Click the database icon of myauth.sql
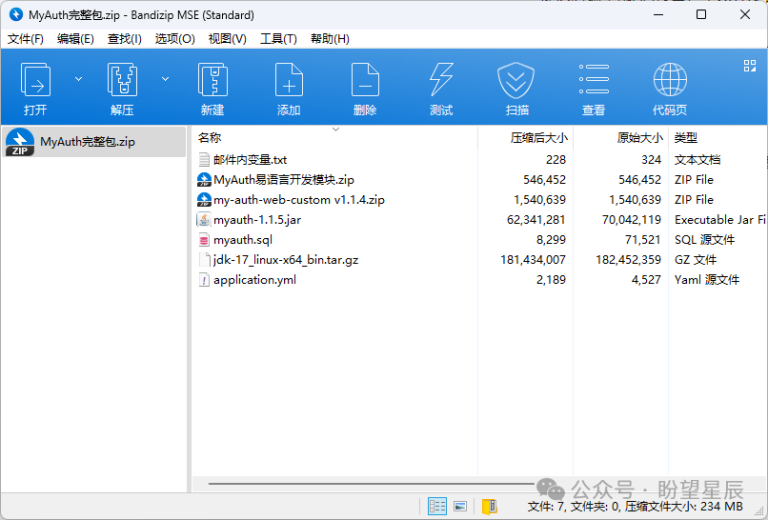Viewport: 768px width, 520px height. (204, 240)
